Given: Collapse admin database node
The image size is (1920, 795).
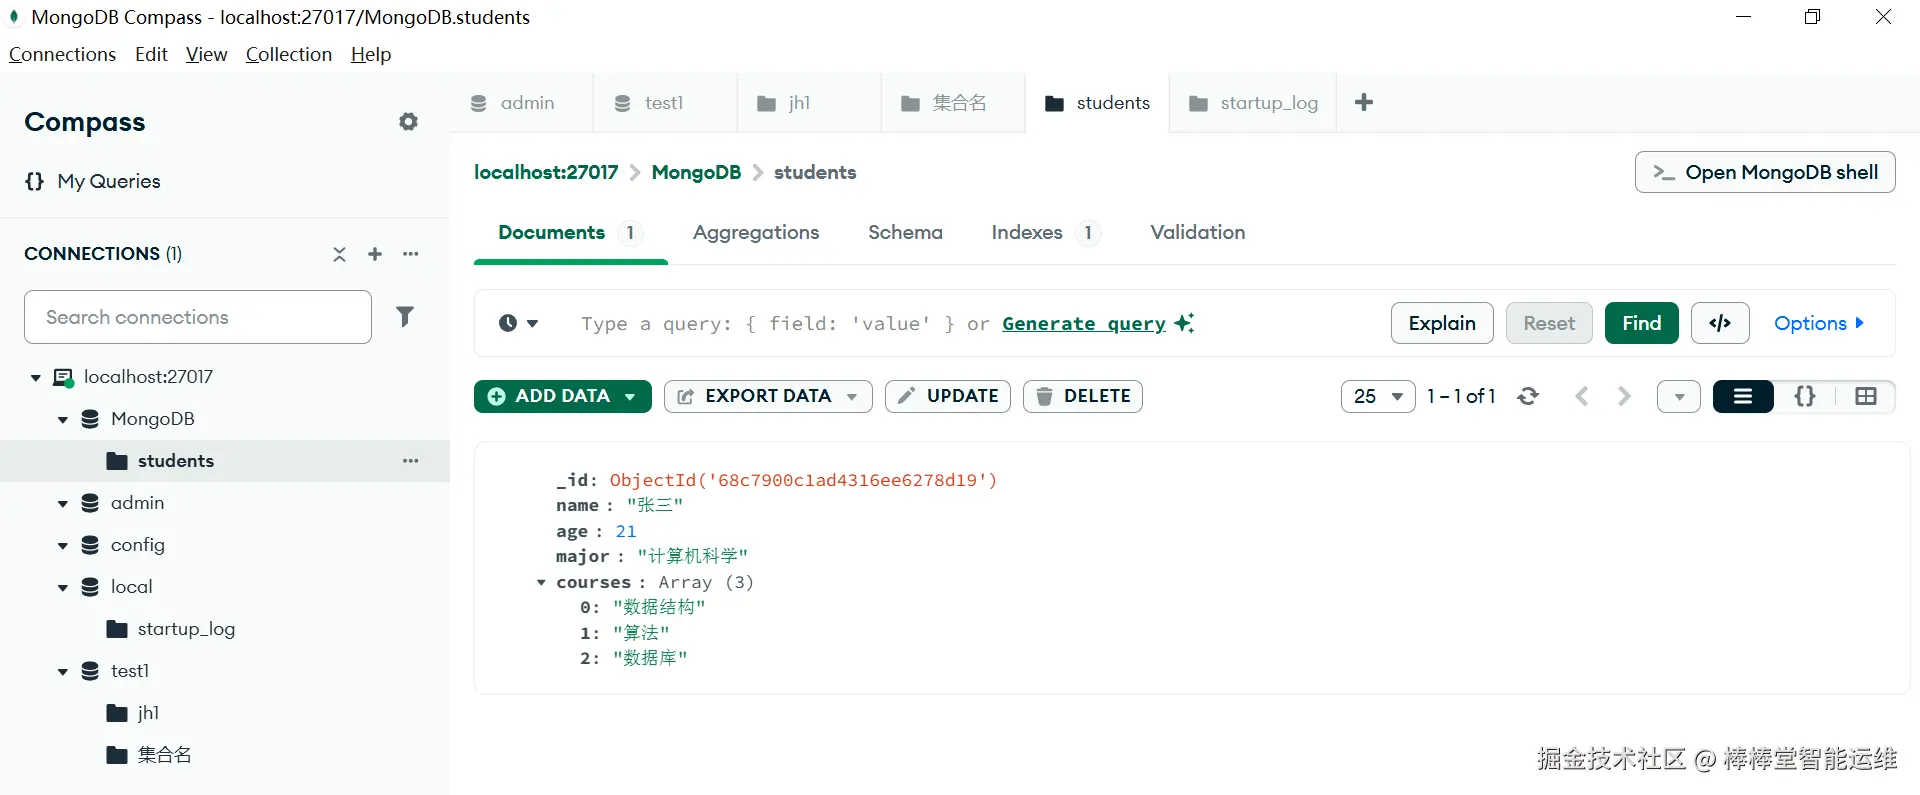Looking at the screenshot, I should click(63, 504).
